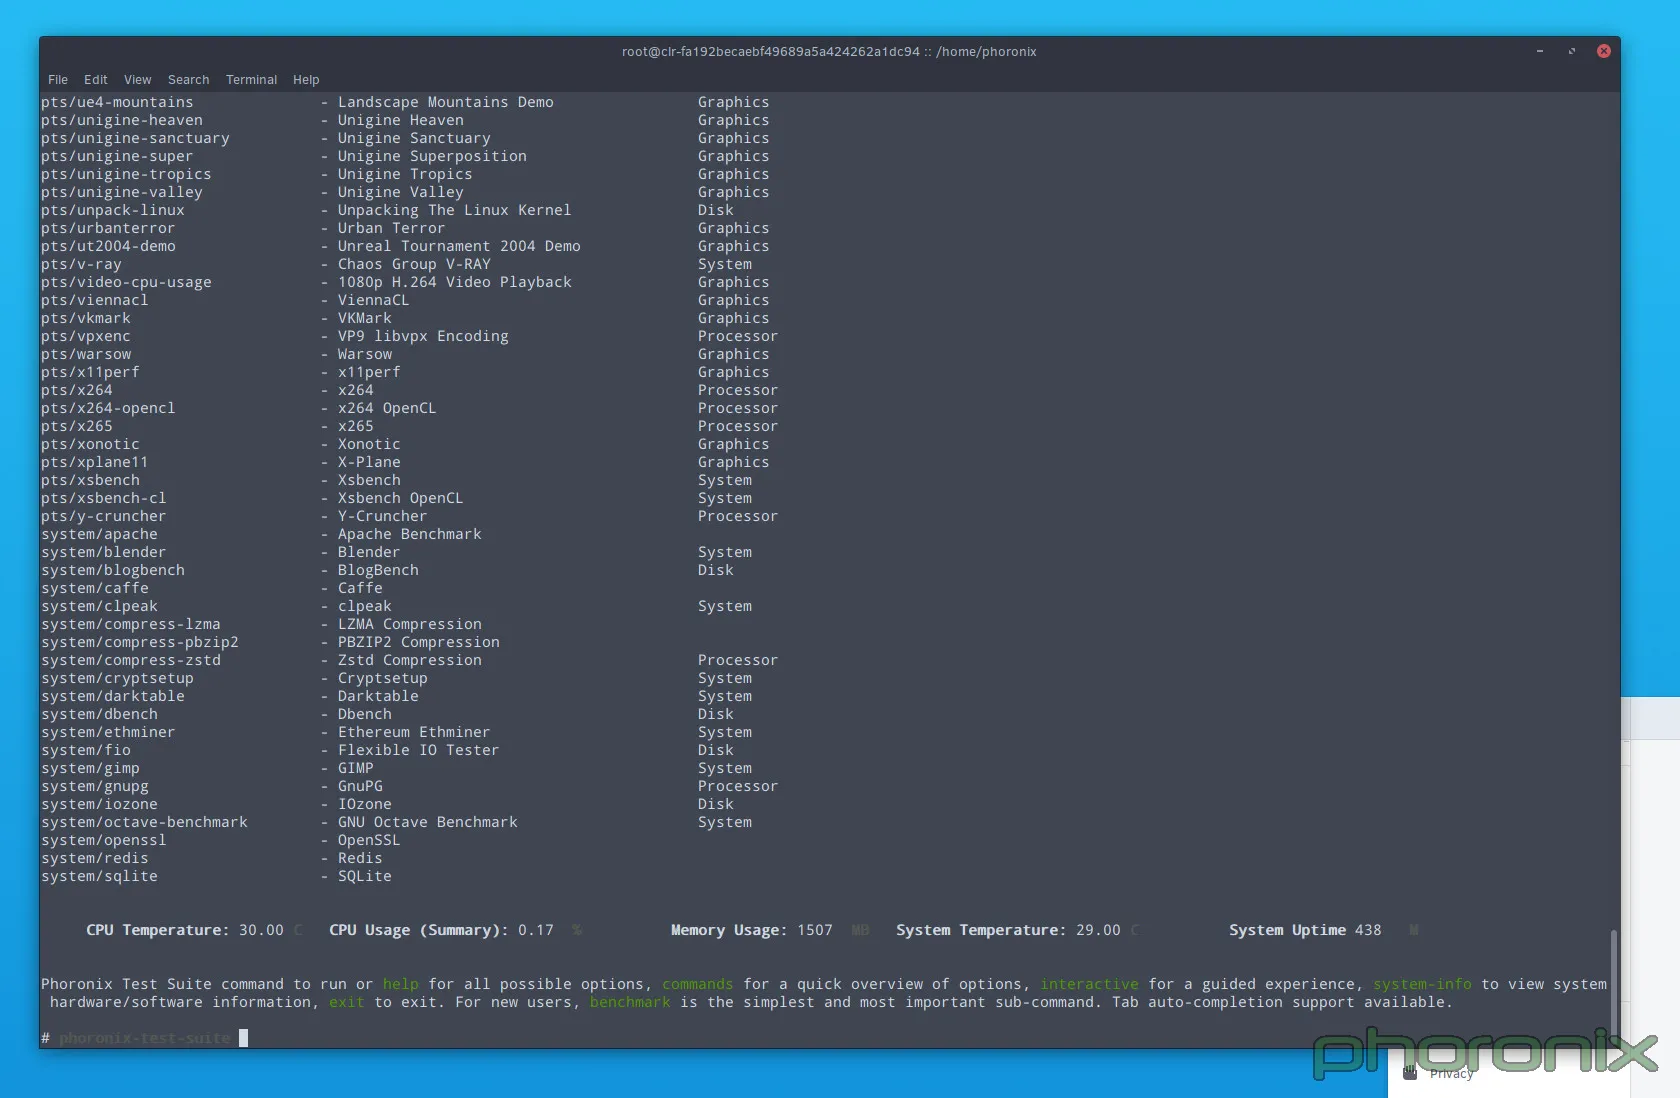Select the system/compress-zstd entry
The image size is (1680, 1098).
click(131, 660)
